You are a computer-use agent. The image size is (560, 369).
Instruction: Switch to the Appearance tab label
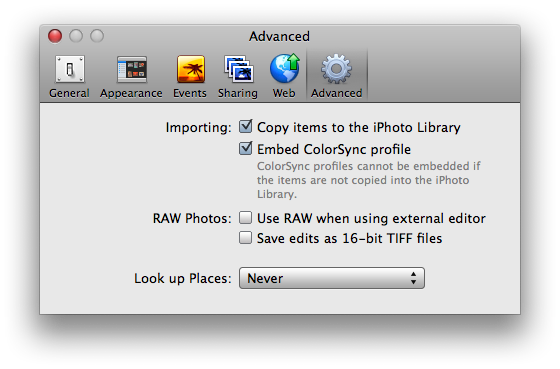(131, 93)
